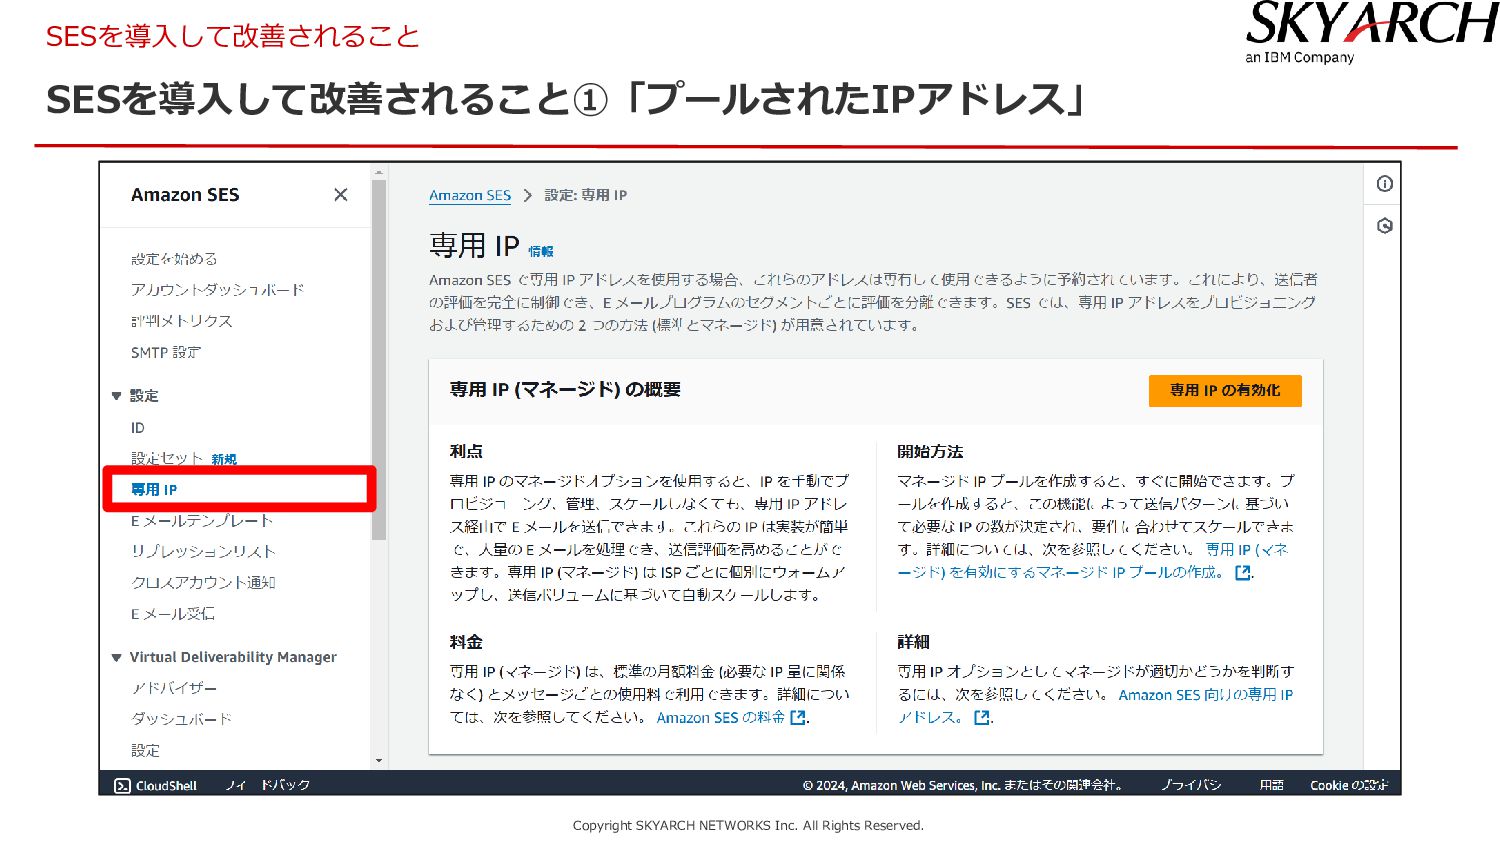Click the sidebar scrollbar thumb

(379, 360)
